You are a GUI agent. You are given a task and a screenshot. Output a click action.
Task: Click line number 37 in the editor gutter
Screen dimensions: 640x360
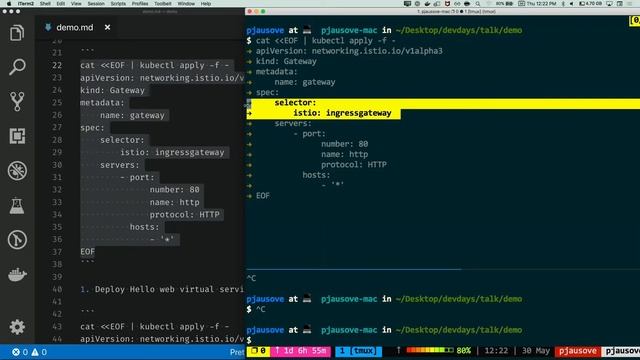(57, 252)
